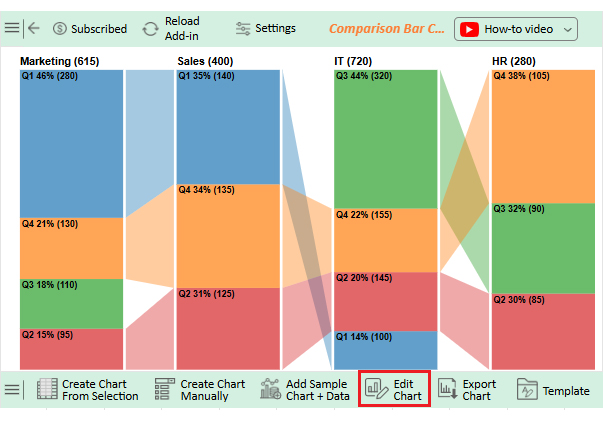
Task: Click the Reload Add-in refresh icon
Action: 150,28
